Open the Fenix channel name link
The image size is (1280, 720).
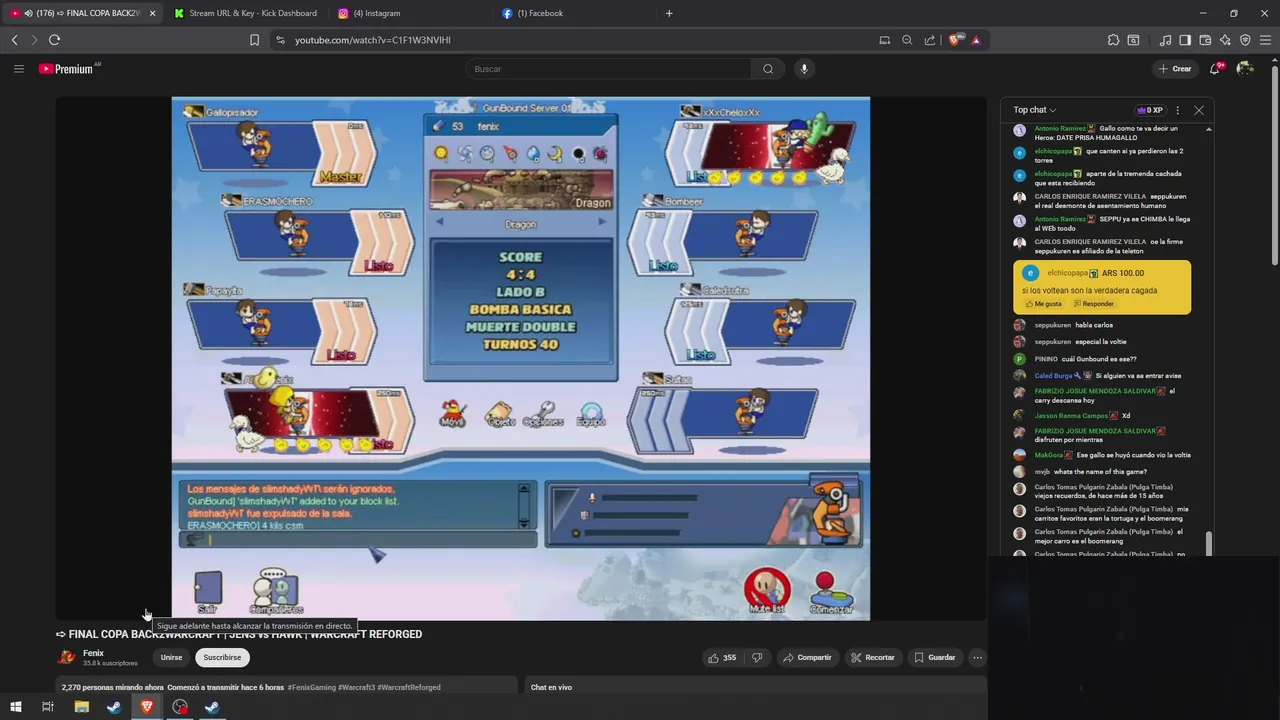(x=93, y=653)
